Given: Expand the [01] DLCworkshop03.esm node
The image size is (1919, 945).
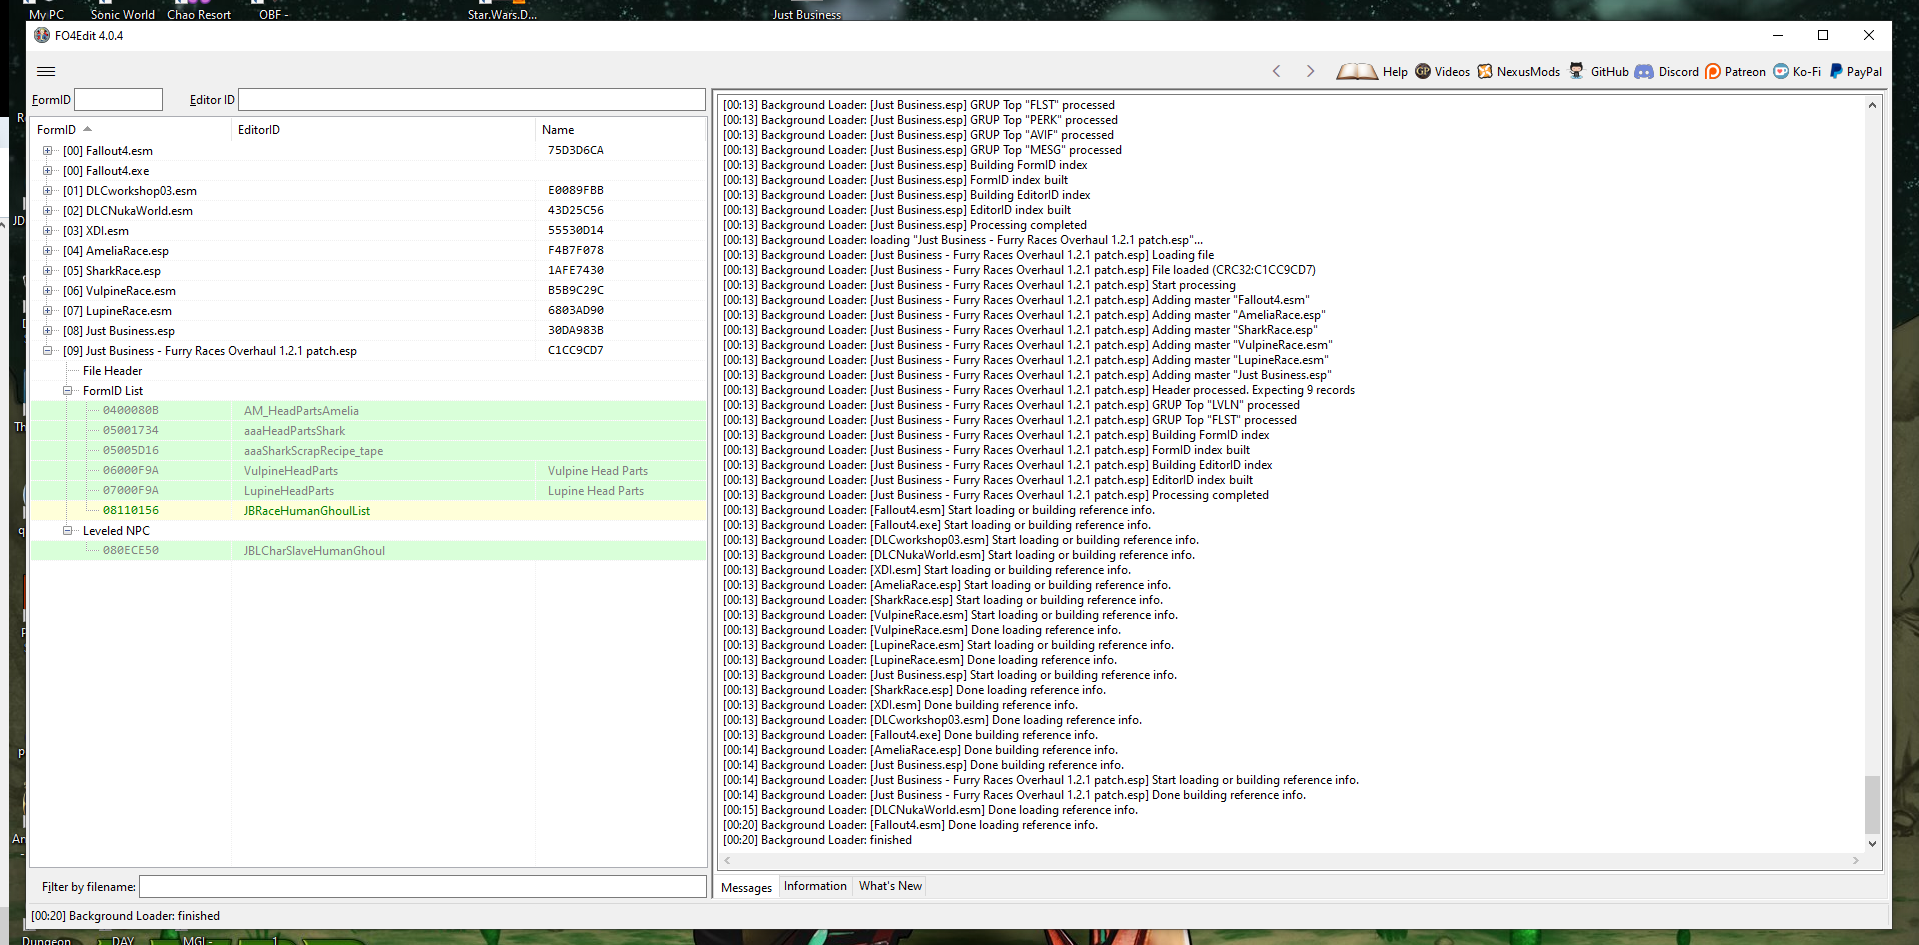Looking at the screenshot, I should (x=47, y=191).
